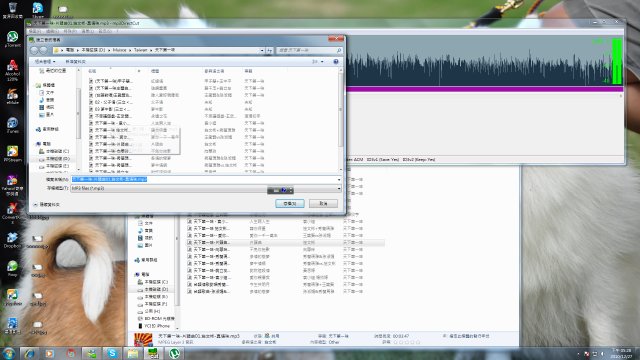Focus the search box in the save dialog
The width and height of the screenshot is (640, 360).
click(x=309, y=50)
